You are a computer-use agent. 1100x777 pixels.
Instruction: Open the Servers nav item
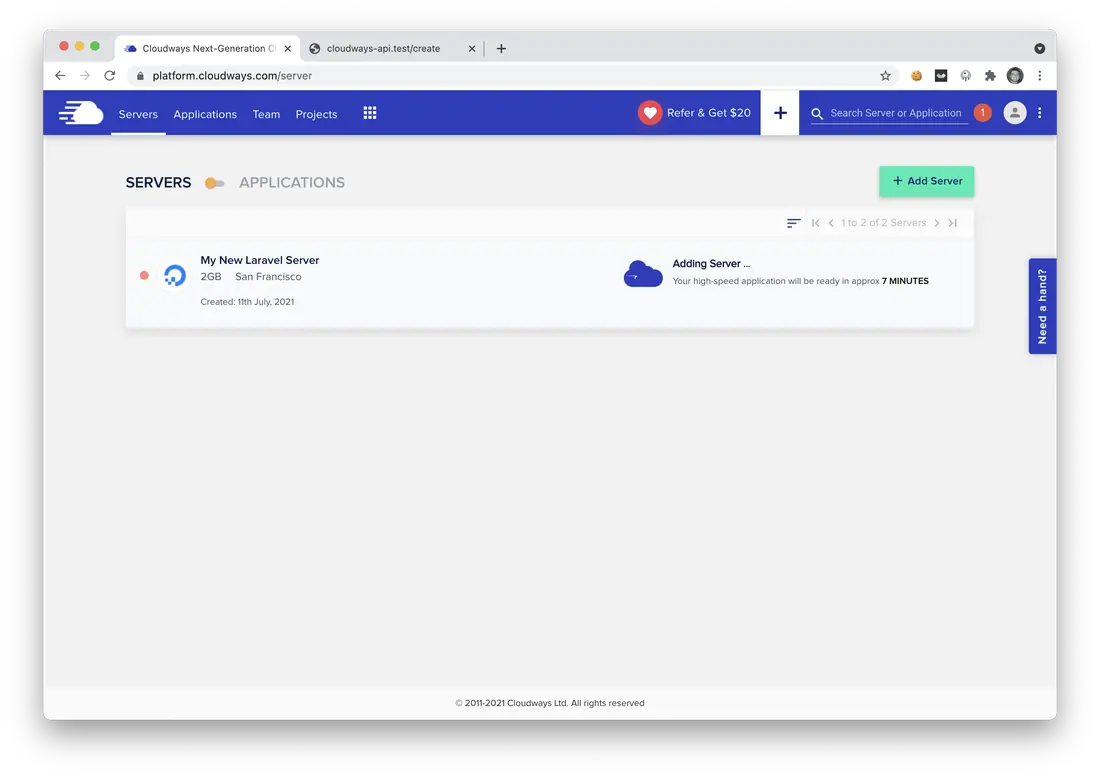point(138,114)
